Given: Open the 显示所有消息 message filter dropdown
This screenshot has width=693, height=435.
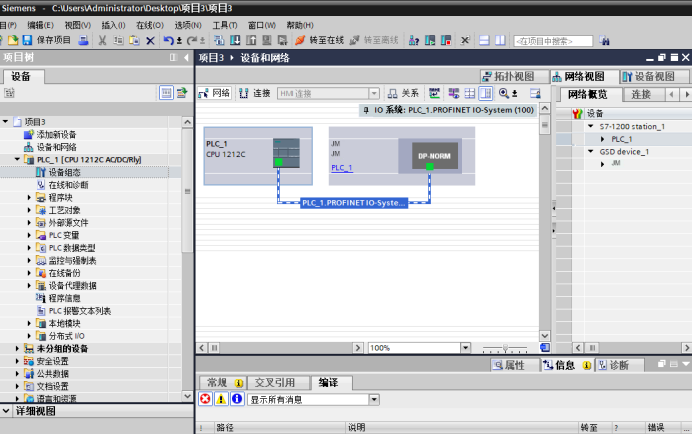Looking at the screenshot, I should (x=374, y=400).
